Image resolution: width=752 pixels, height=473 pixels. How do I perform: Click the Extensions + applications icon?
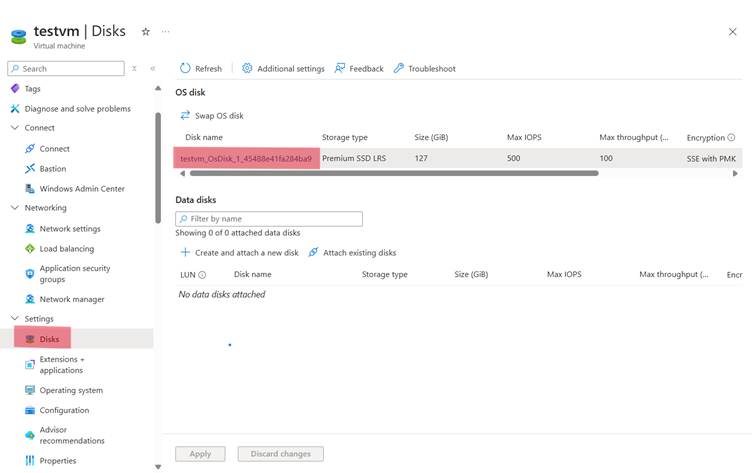[x=30, y=365]
